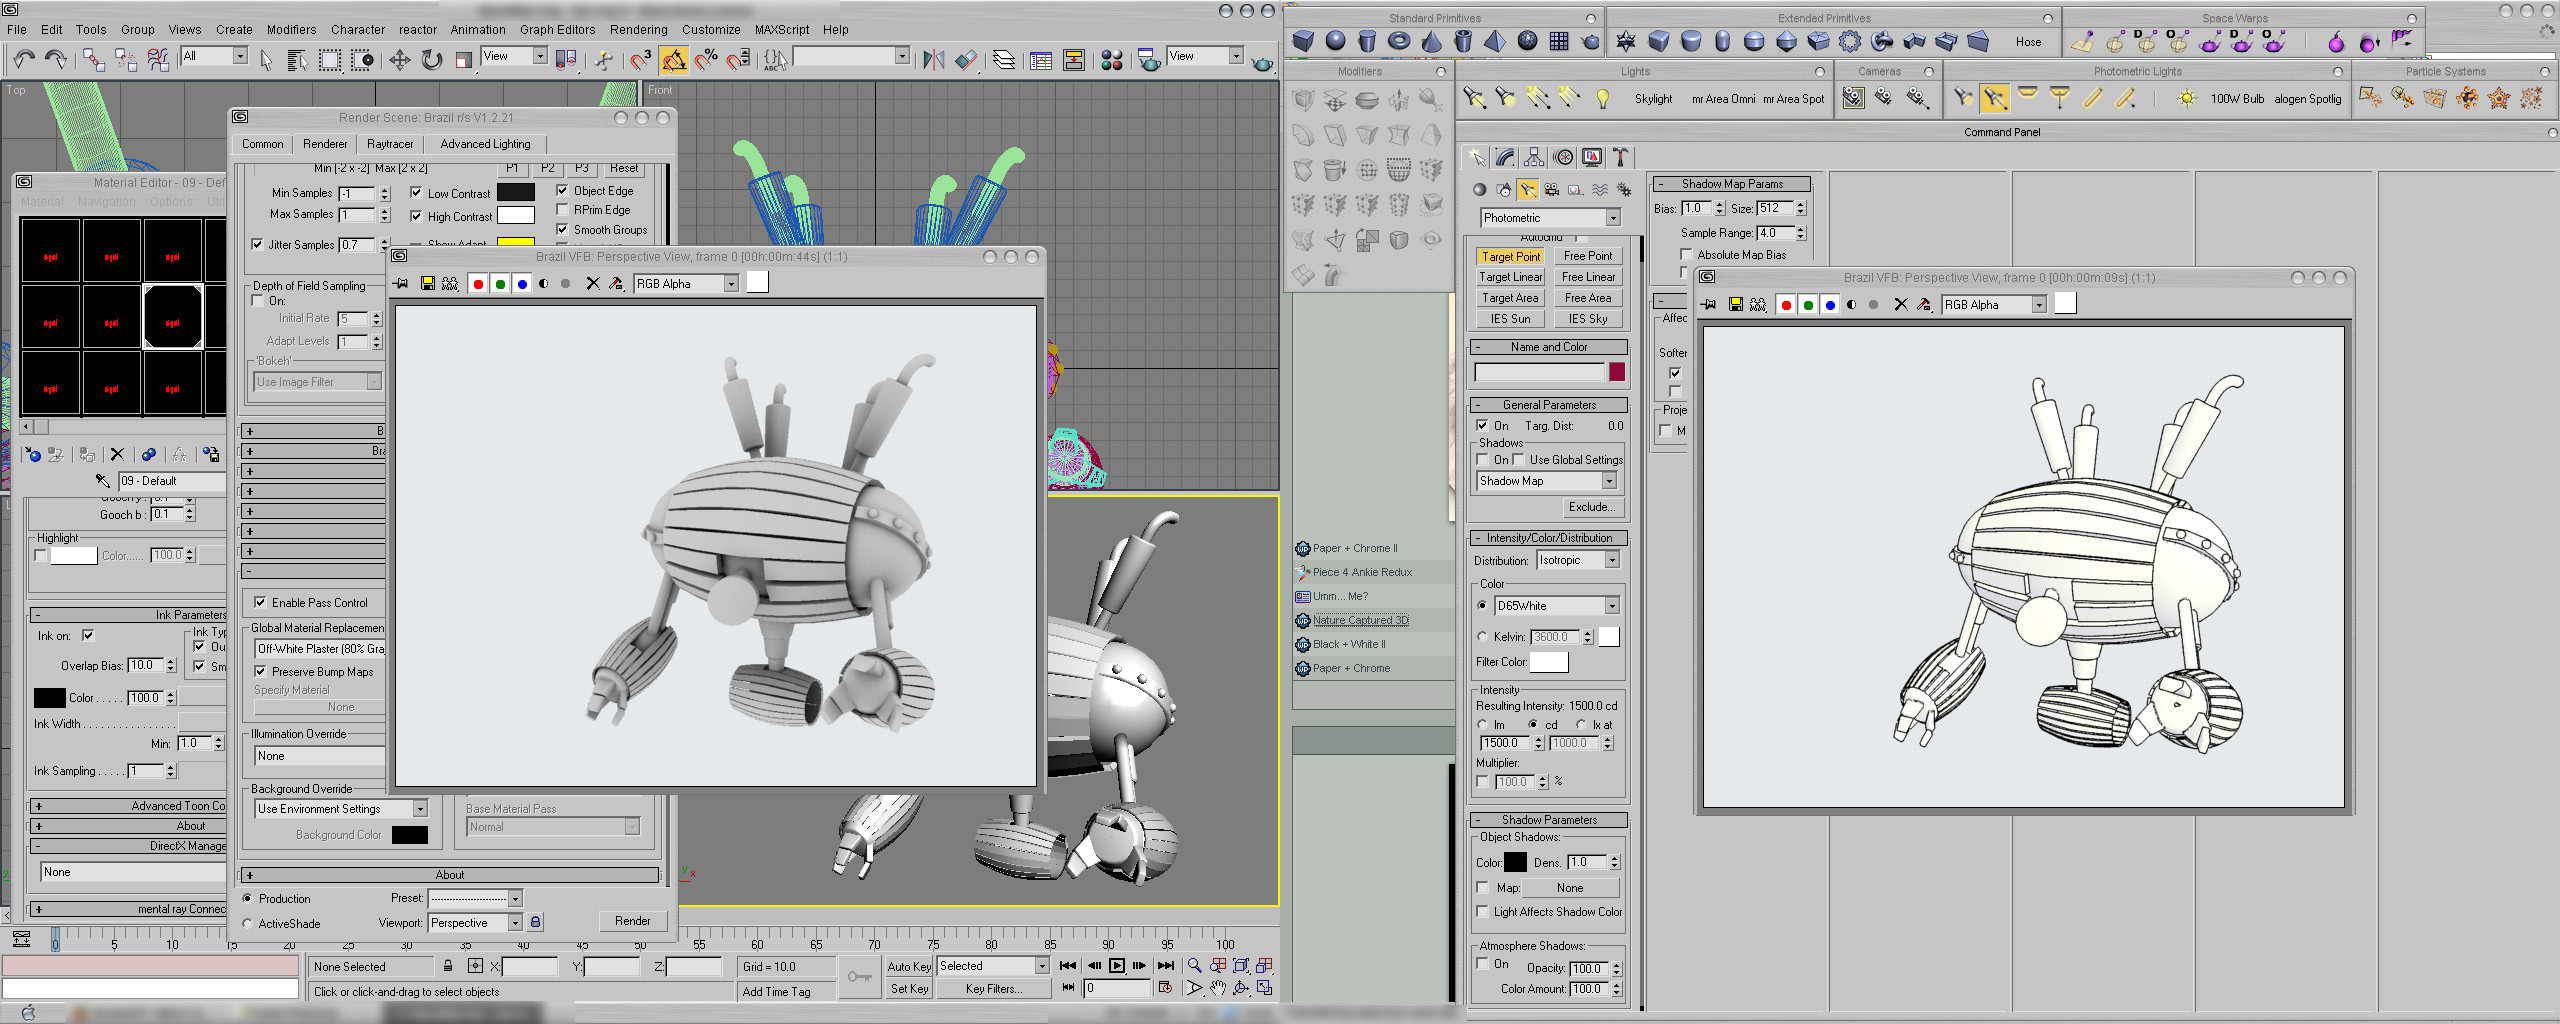2560x1024 pixels.
Task: Toggle the Low Contrast checkbox
Action: coord(416,193)
